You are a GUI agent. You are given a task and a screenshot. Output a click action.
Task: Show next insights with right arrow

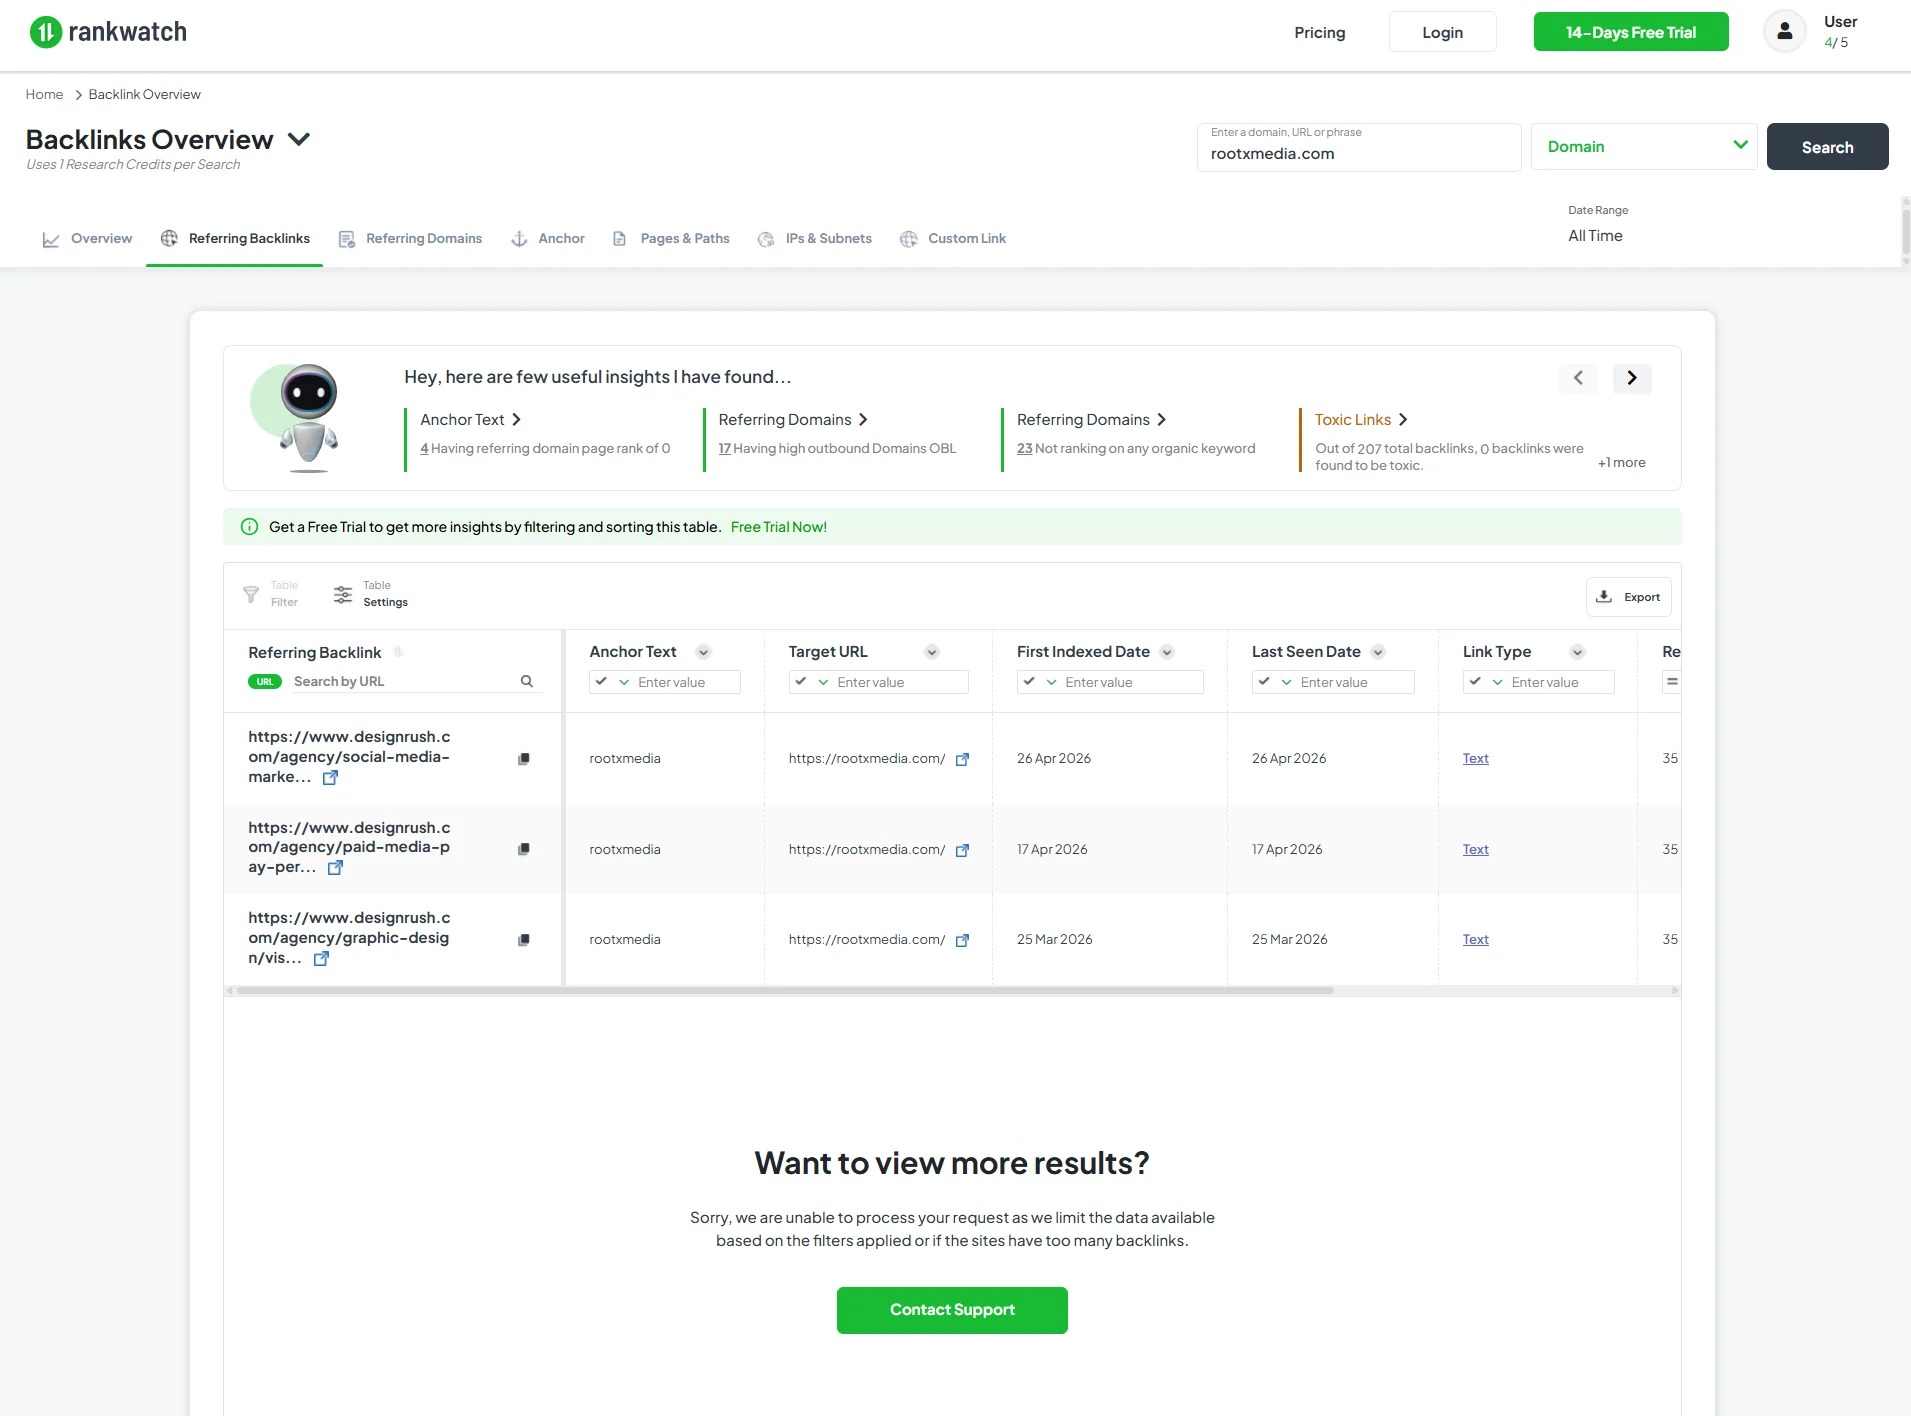(x=1632, y=378)
